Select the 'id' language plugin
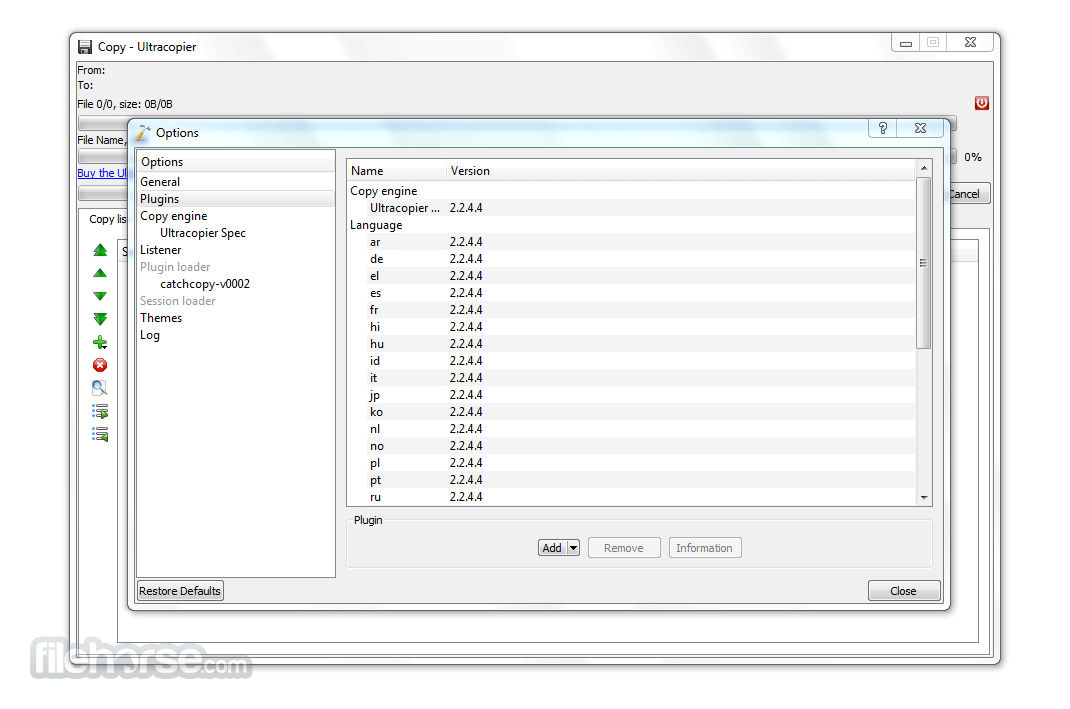The height and width of the screenshot is (709, 1070). click(631, 361)
